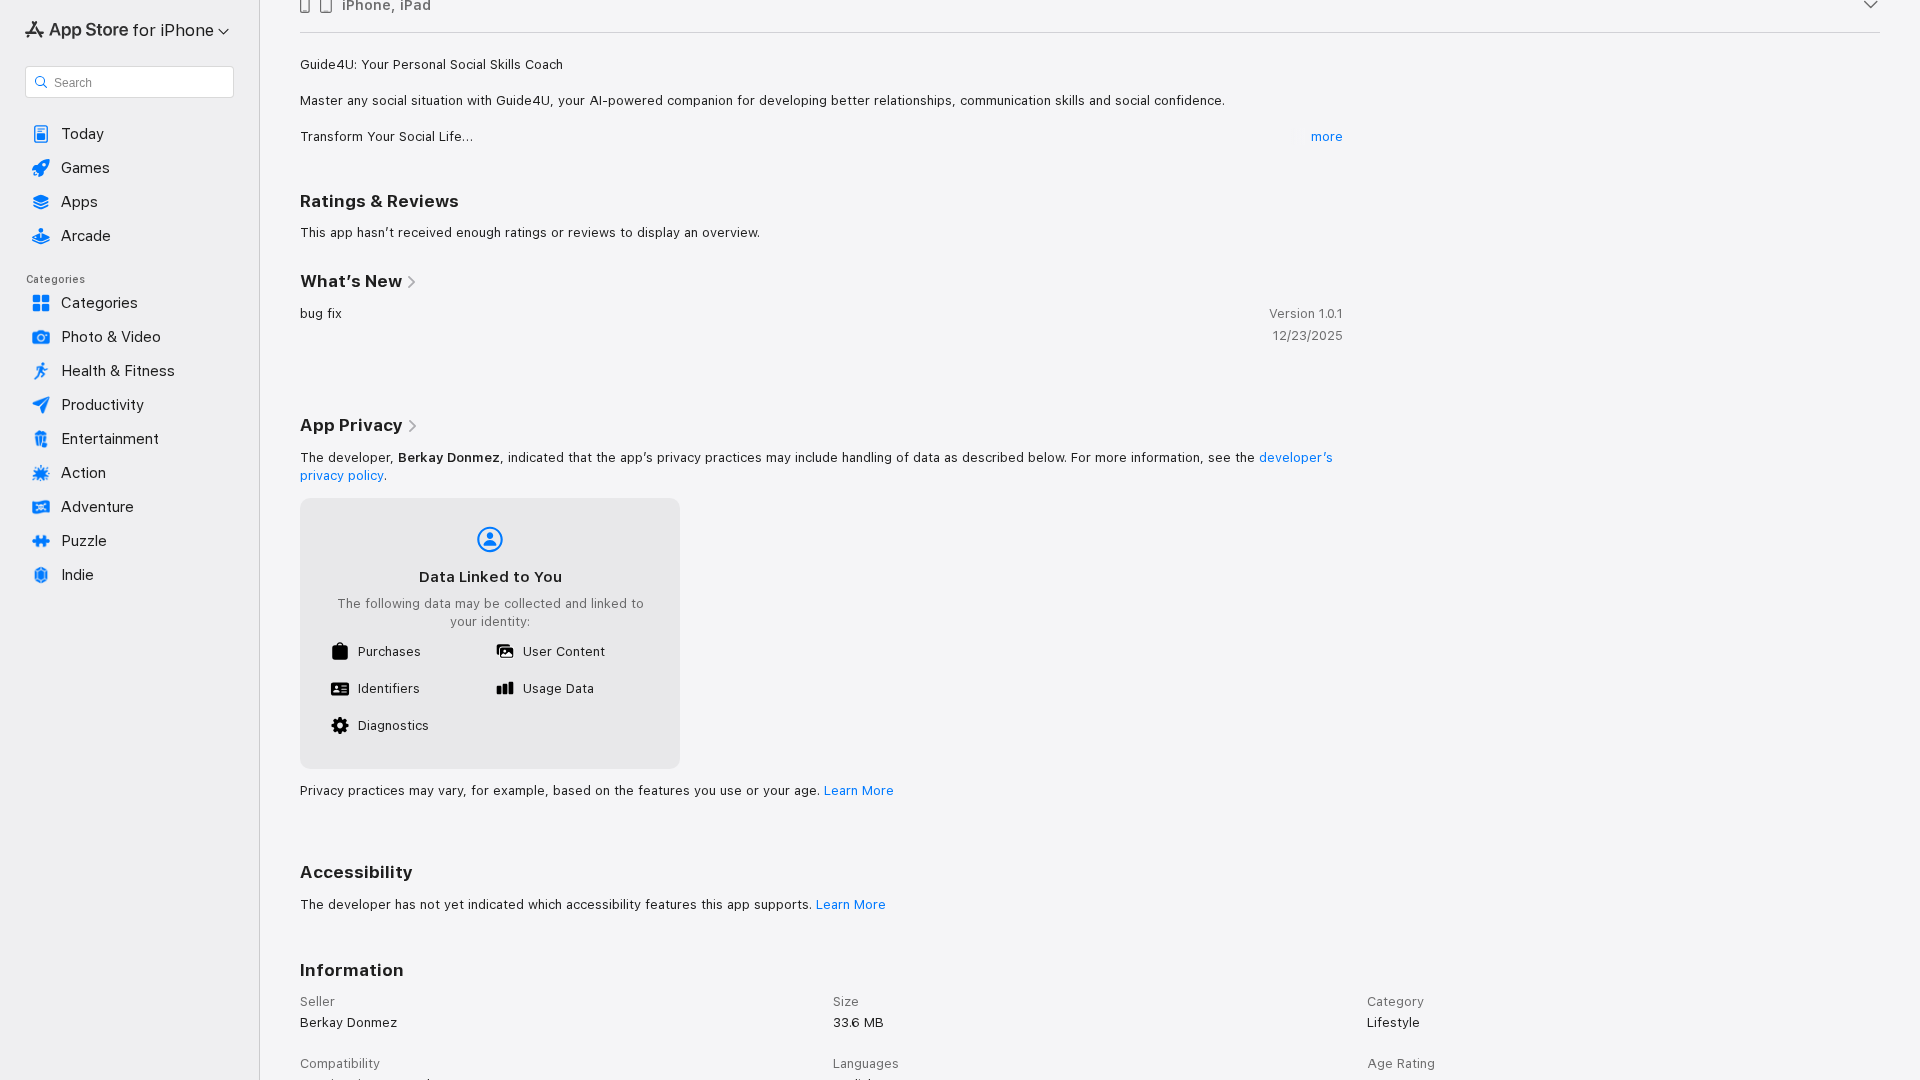Click the Adventure category icon

click(x=41, y=507)
